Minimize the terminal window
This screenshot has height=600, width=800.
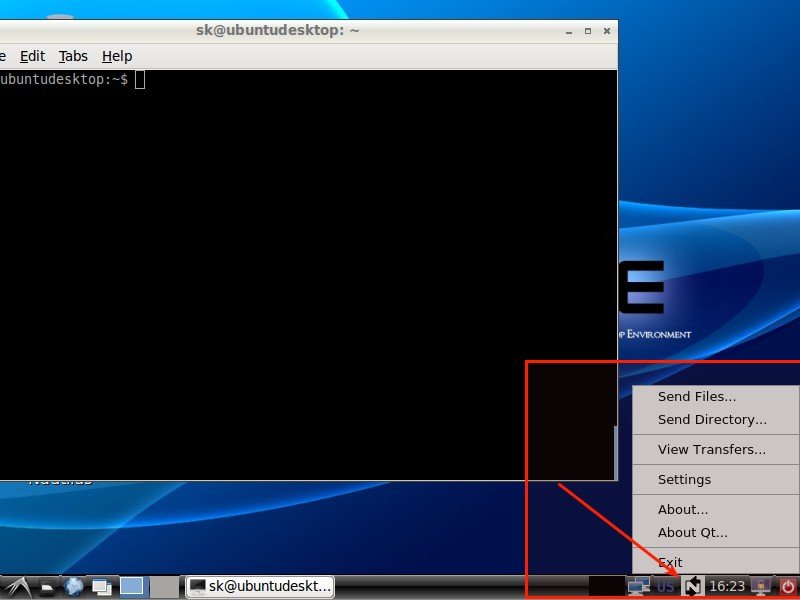(x=569, y=32)
